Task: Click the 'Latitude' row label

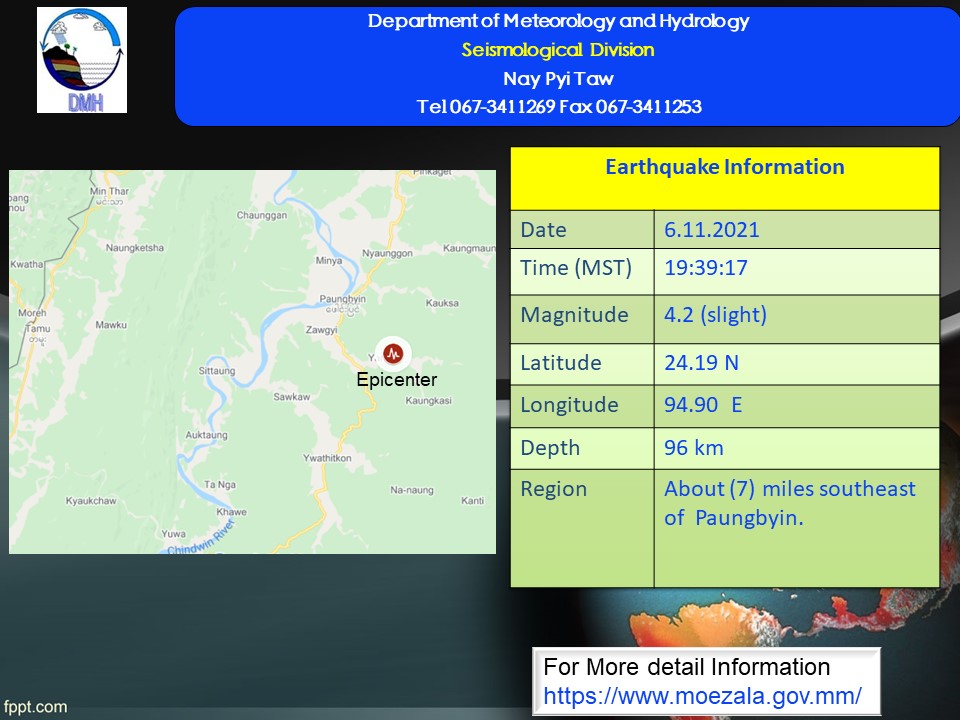Action: pyautogui.click(x=561, y=362)
